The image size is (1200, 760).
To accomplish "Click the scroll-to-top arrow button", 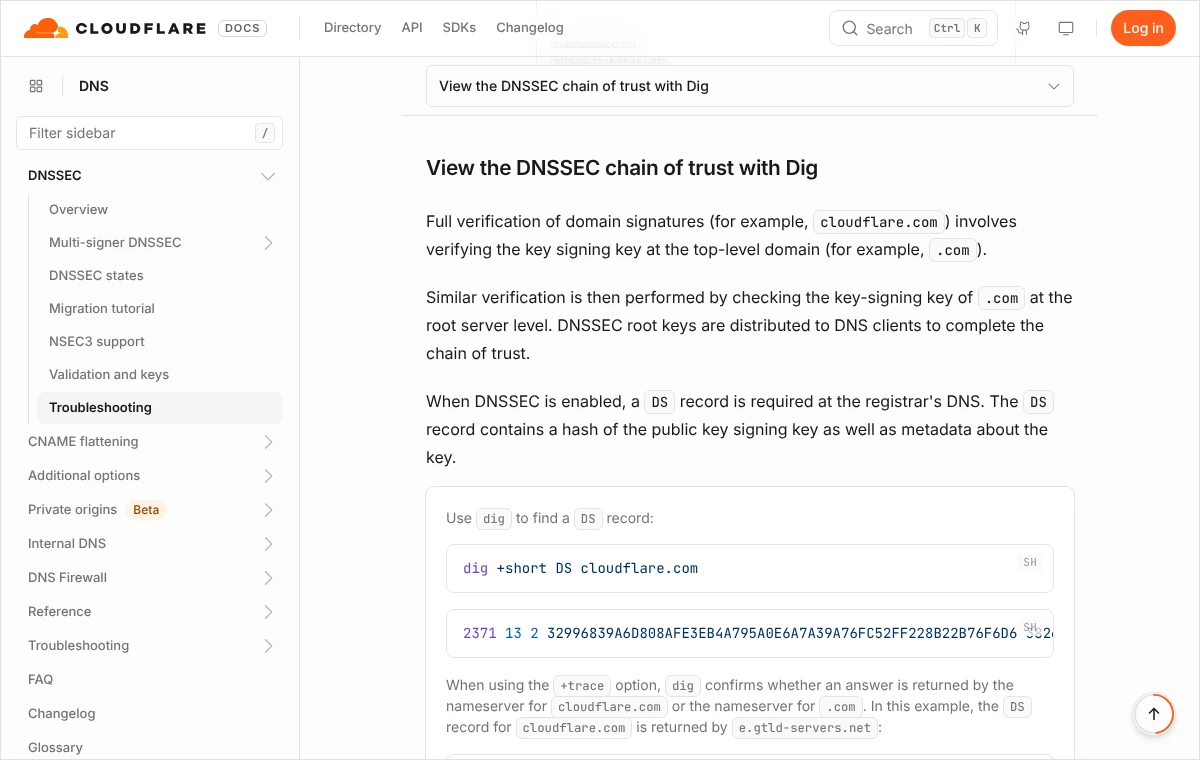I will click(x=1153, y=714).
